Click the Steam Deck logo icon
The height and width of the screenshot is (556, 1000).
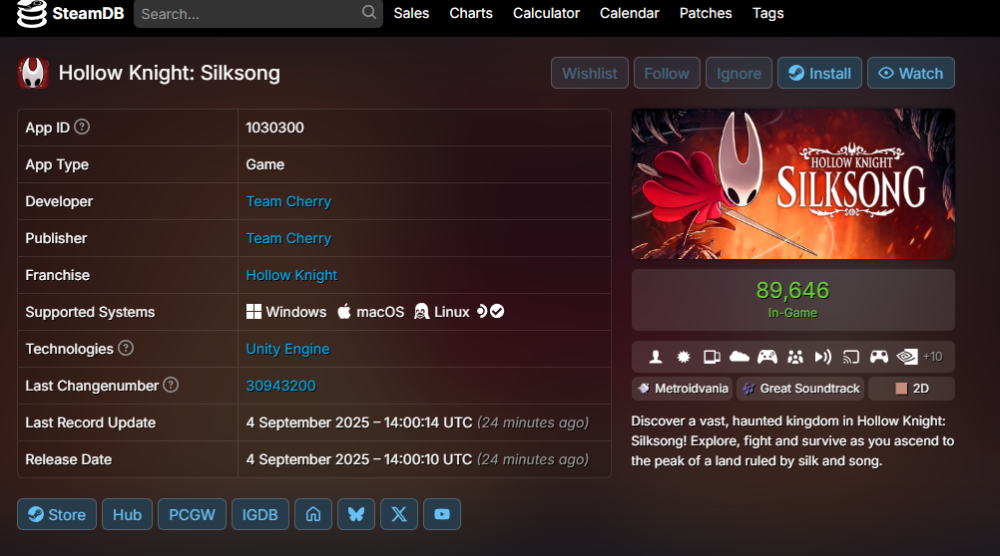coord(482,311)
